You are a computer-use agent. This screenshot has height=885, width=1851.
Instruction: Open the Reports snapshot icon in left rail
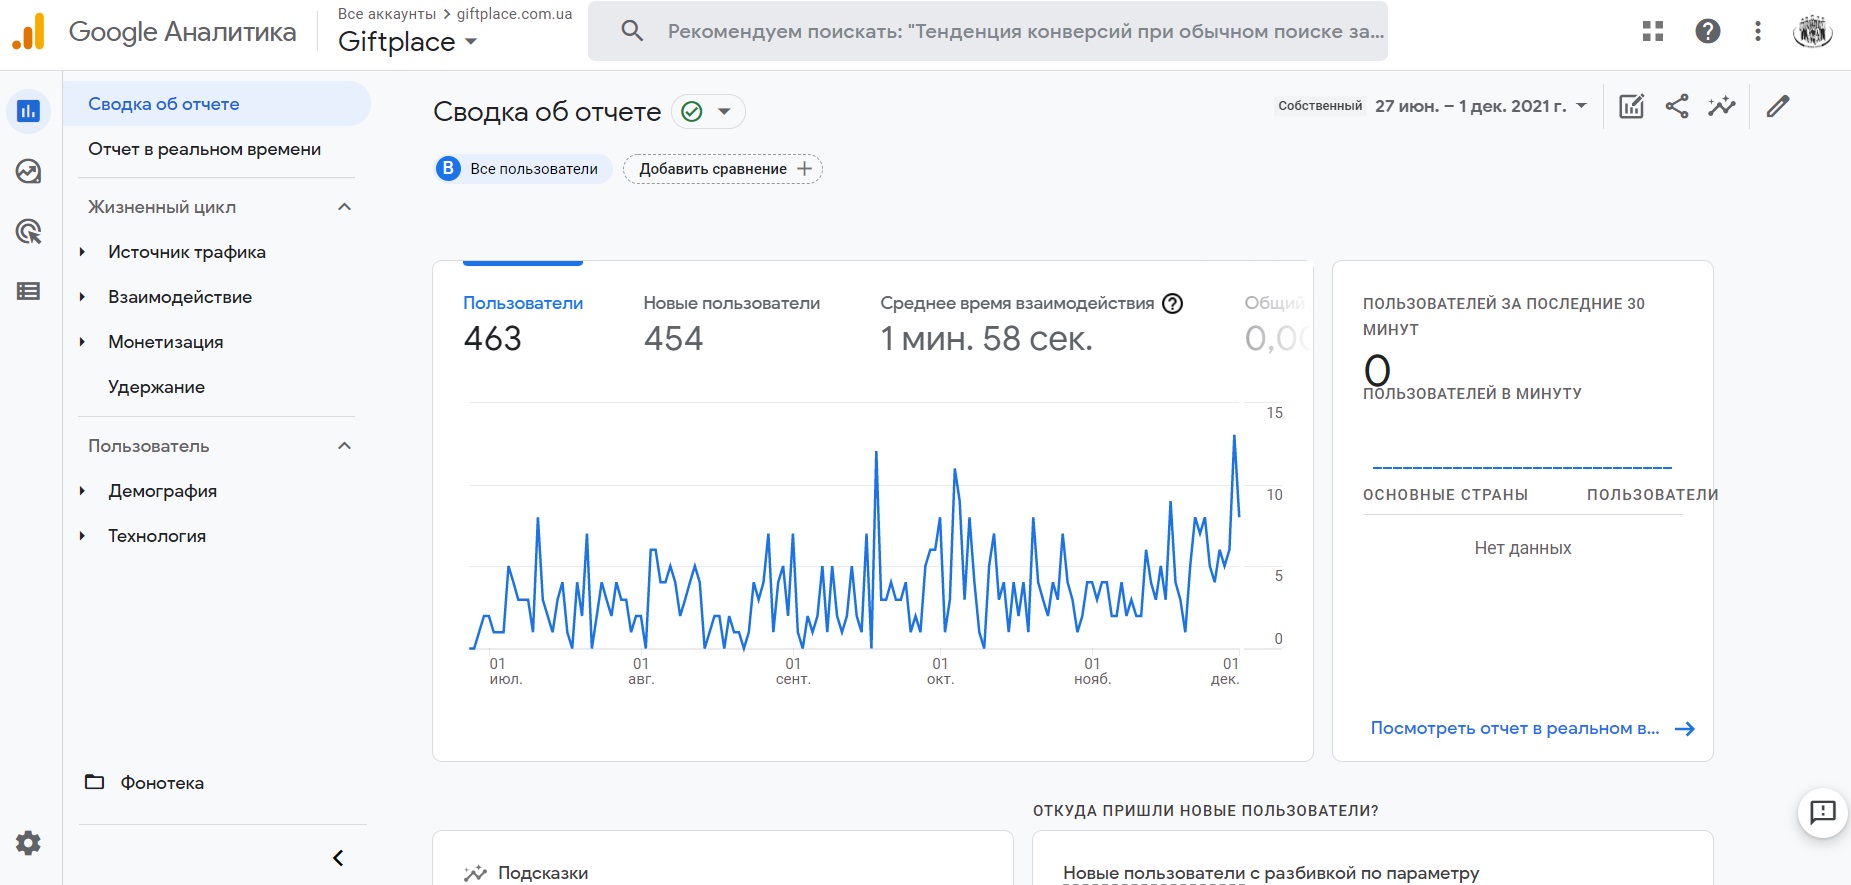[x=28, y=111]
